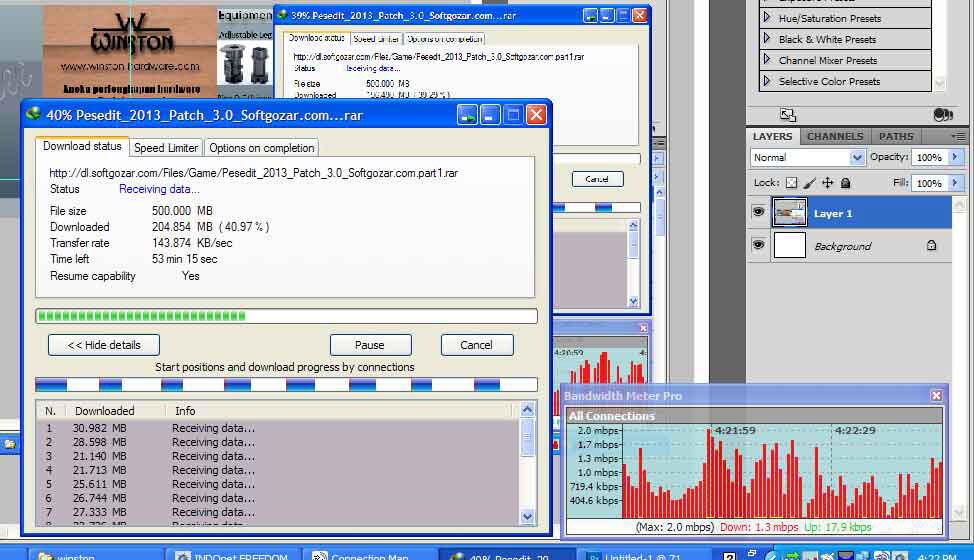Image resolution: width=974 pixels, height=560 pixels.
Task: Click IDM title bar icon on 40% download window
Action: pos(33,114)
